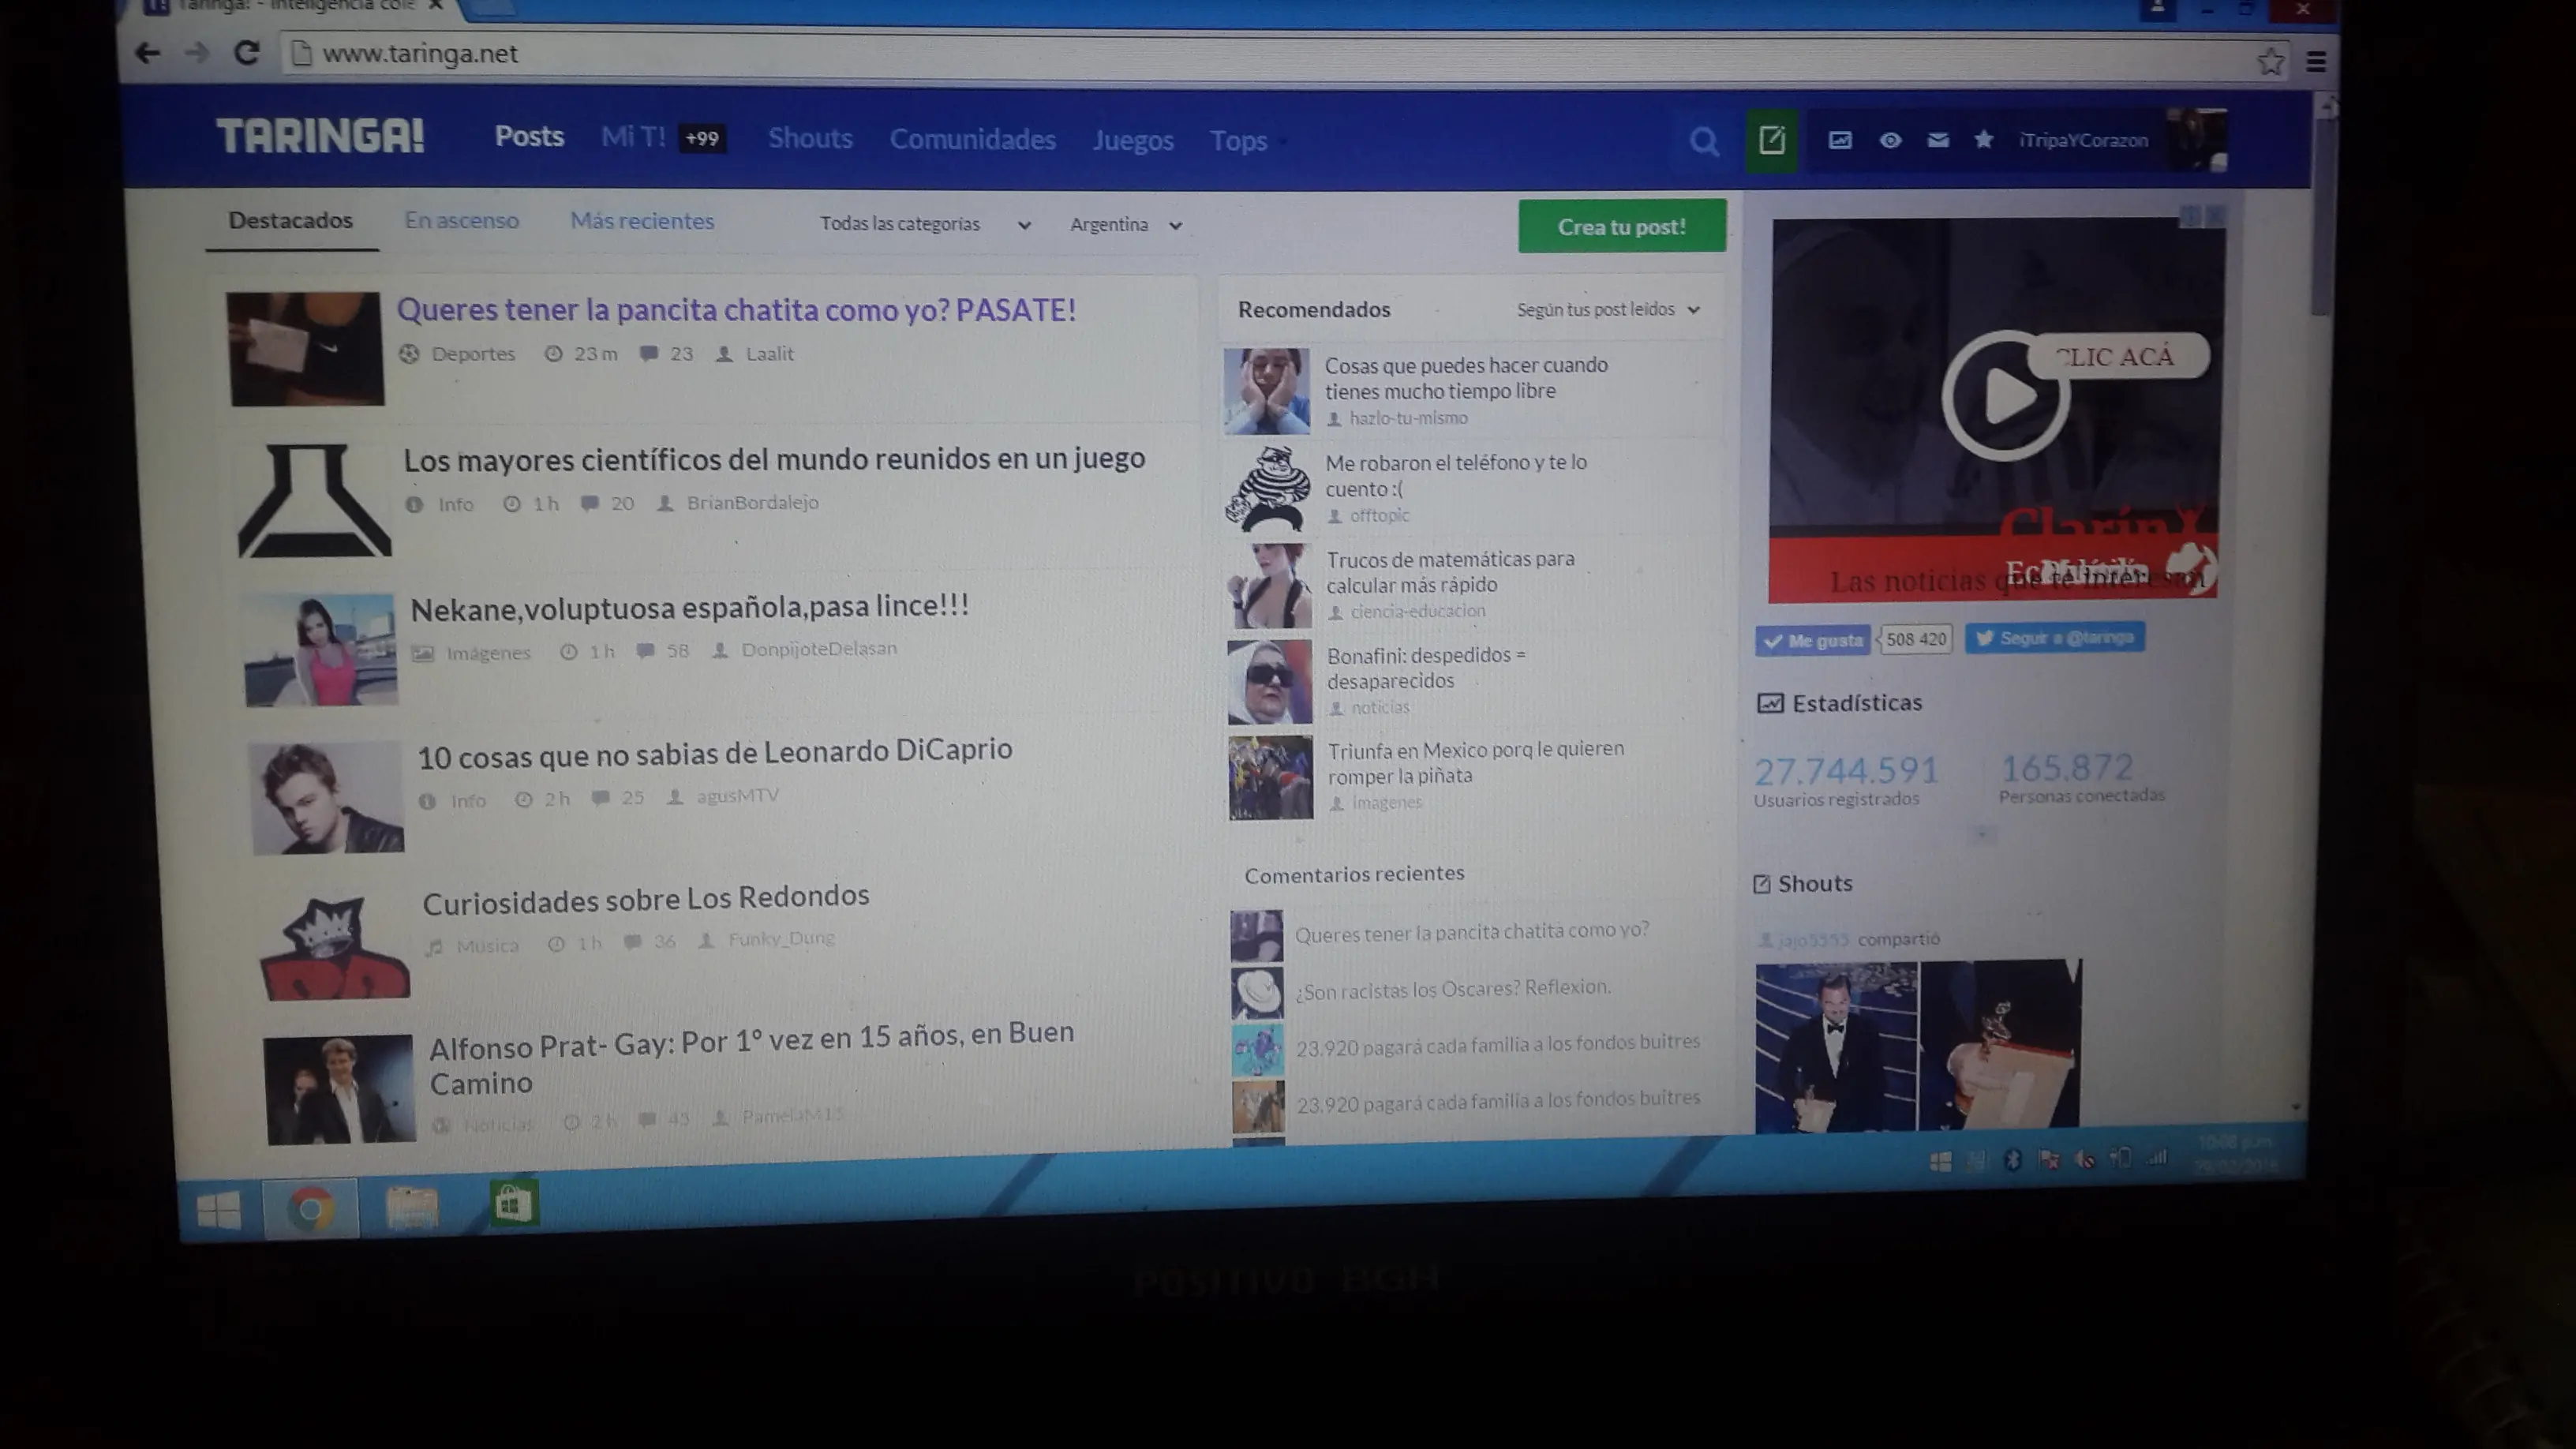Click the author BrianBordalejo
Viewport: 2576px width, 1449px height.
[752, 503]
